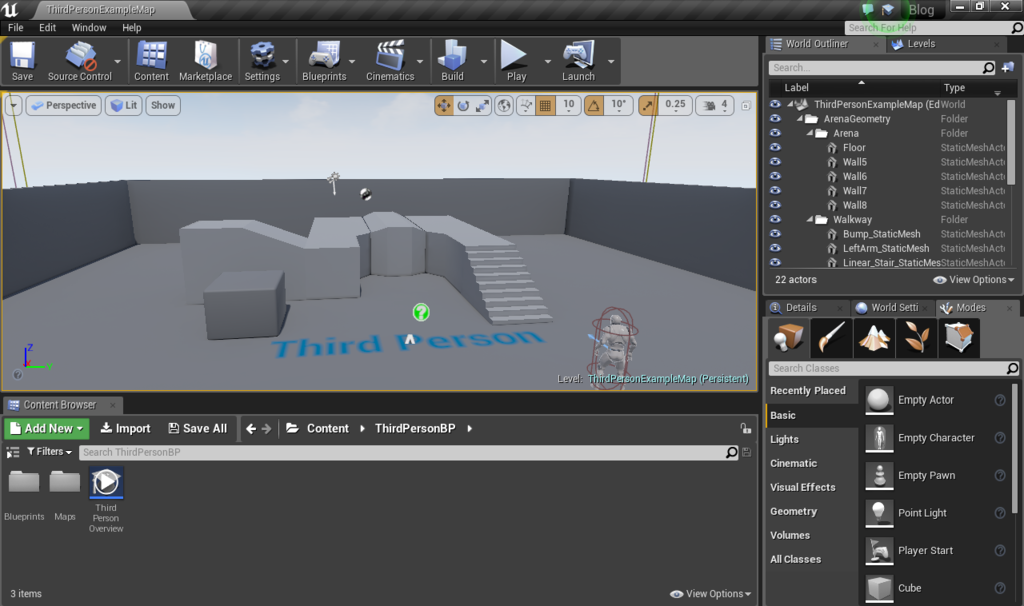
Task: Open the Play options dropdown arrow
Action: pyautogui.click(x=547, y=61)
